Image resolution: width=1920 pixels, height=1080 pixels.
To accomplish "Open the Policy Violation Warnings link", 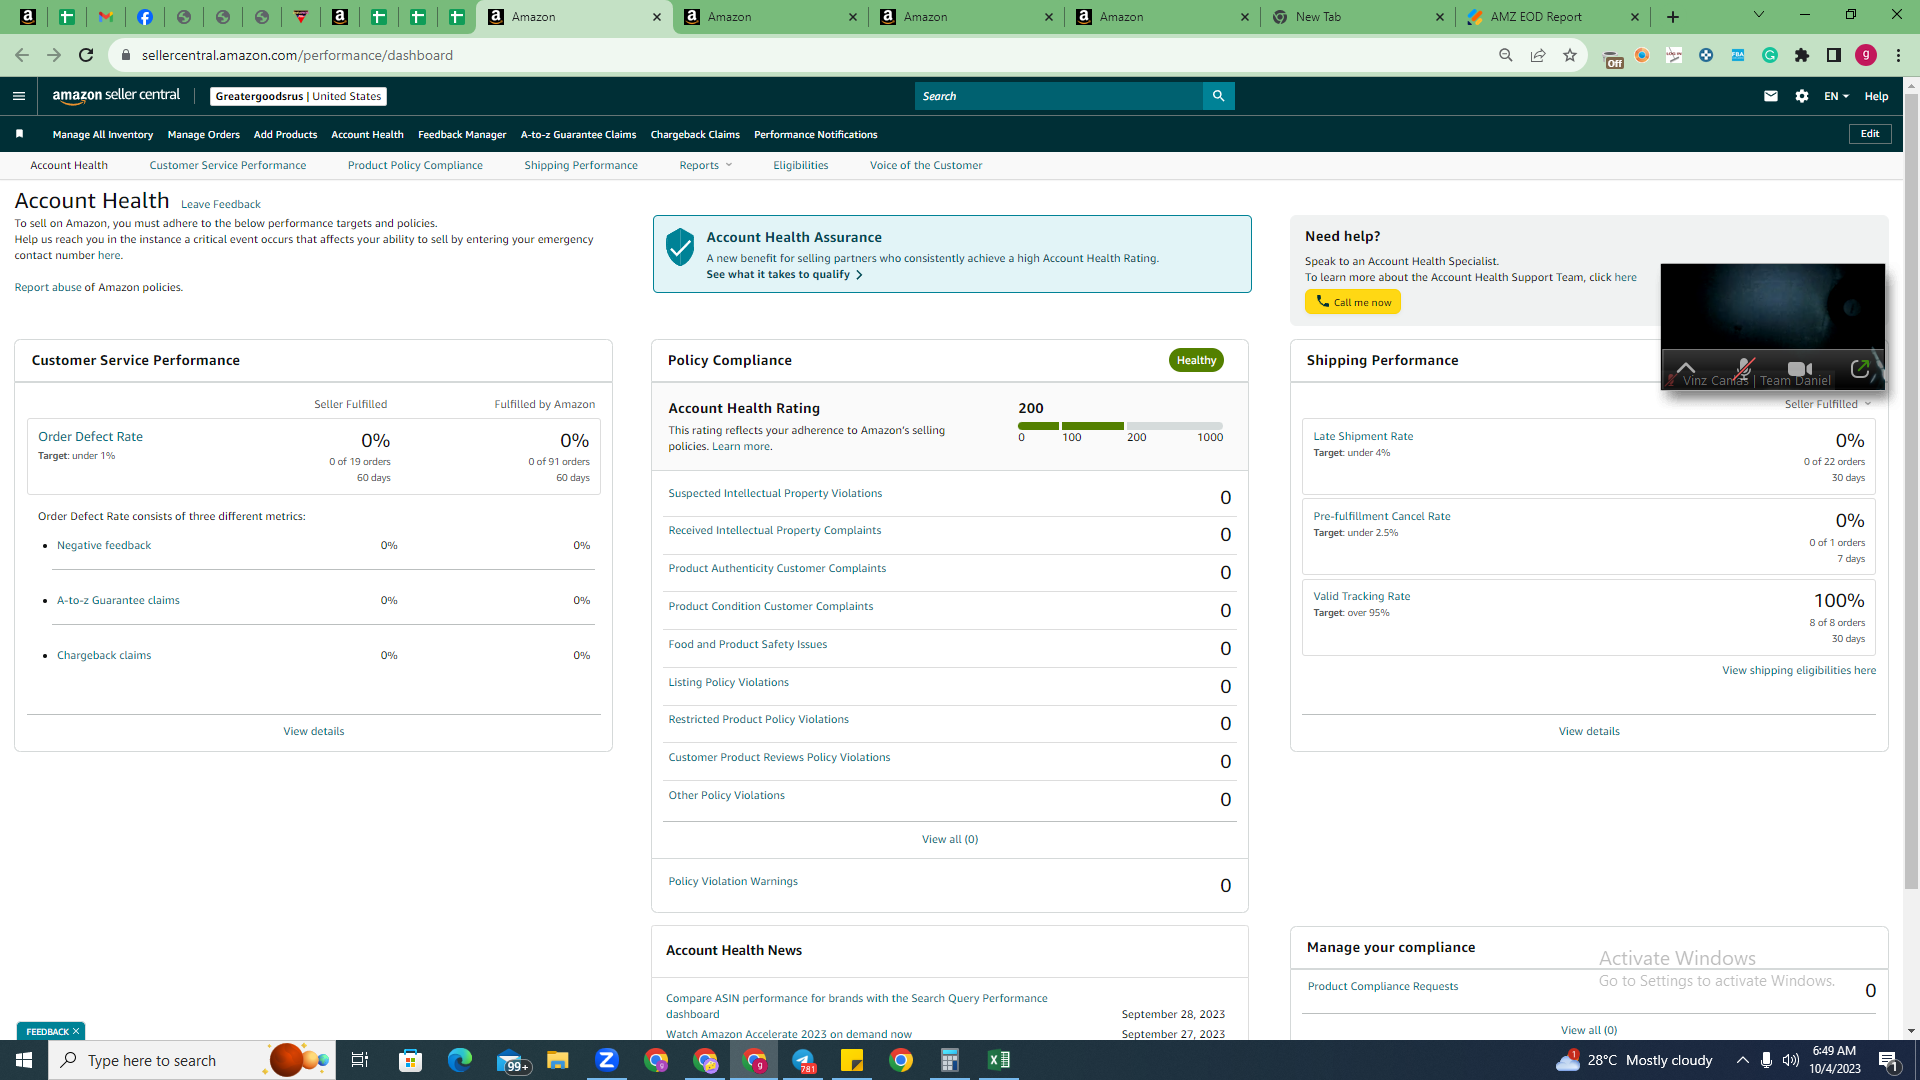I will click(733, 881).
